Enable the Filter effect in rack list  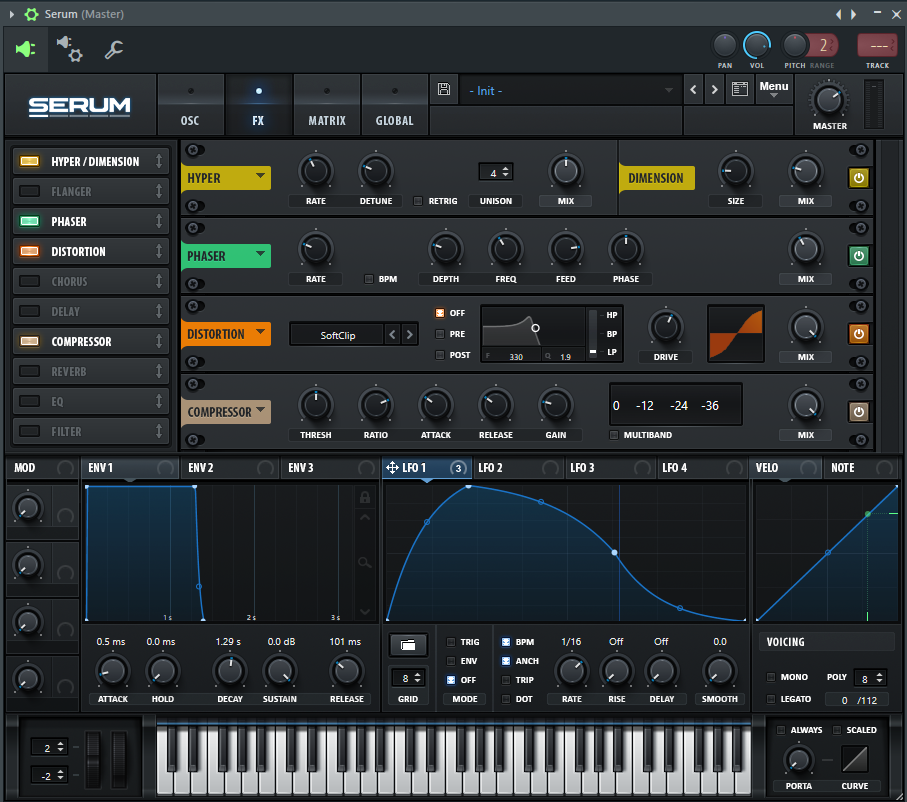(x=30, y=432)
